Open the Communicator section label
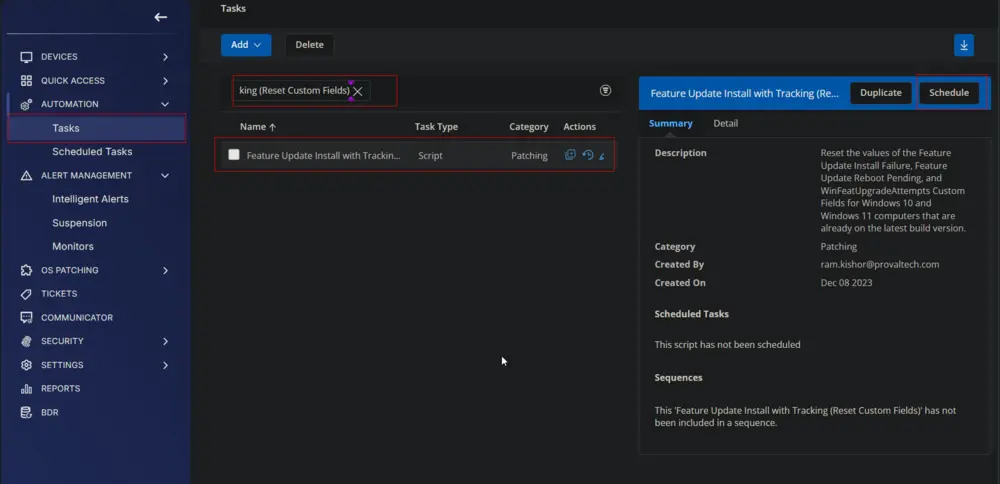Screen dimensions: 1000x484 77,318
